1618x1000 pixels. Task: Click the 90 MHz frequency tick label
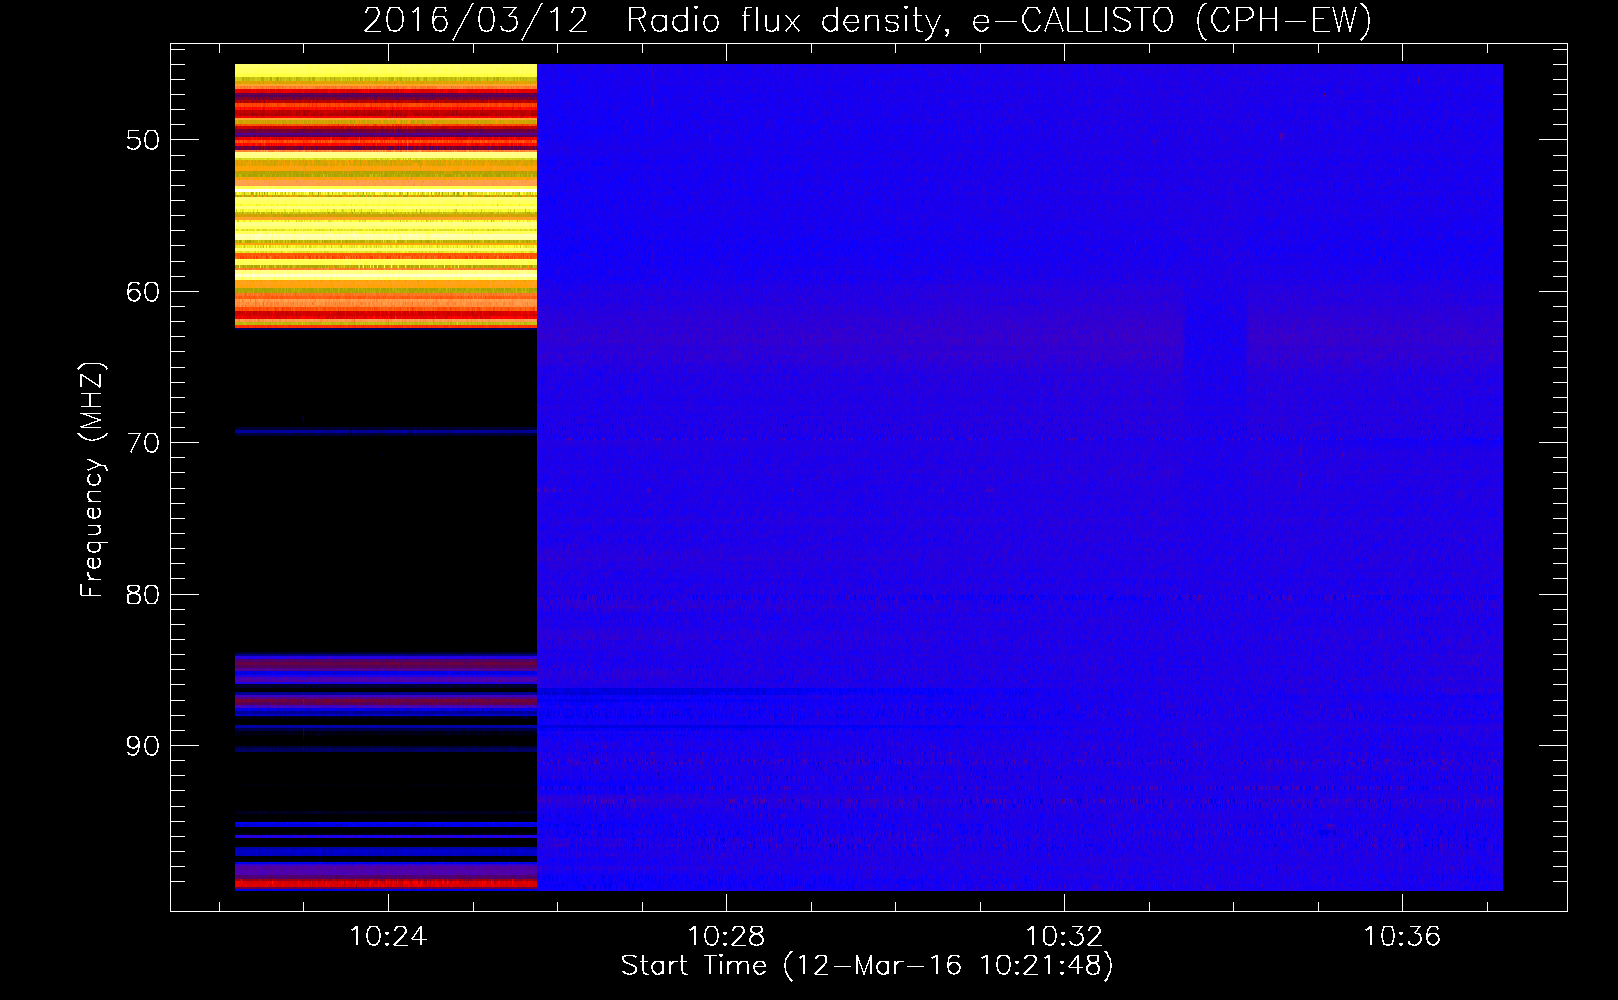[143, 746]
